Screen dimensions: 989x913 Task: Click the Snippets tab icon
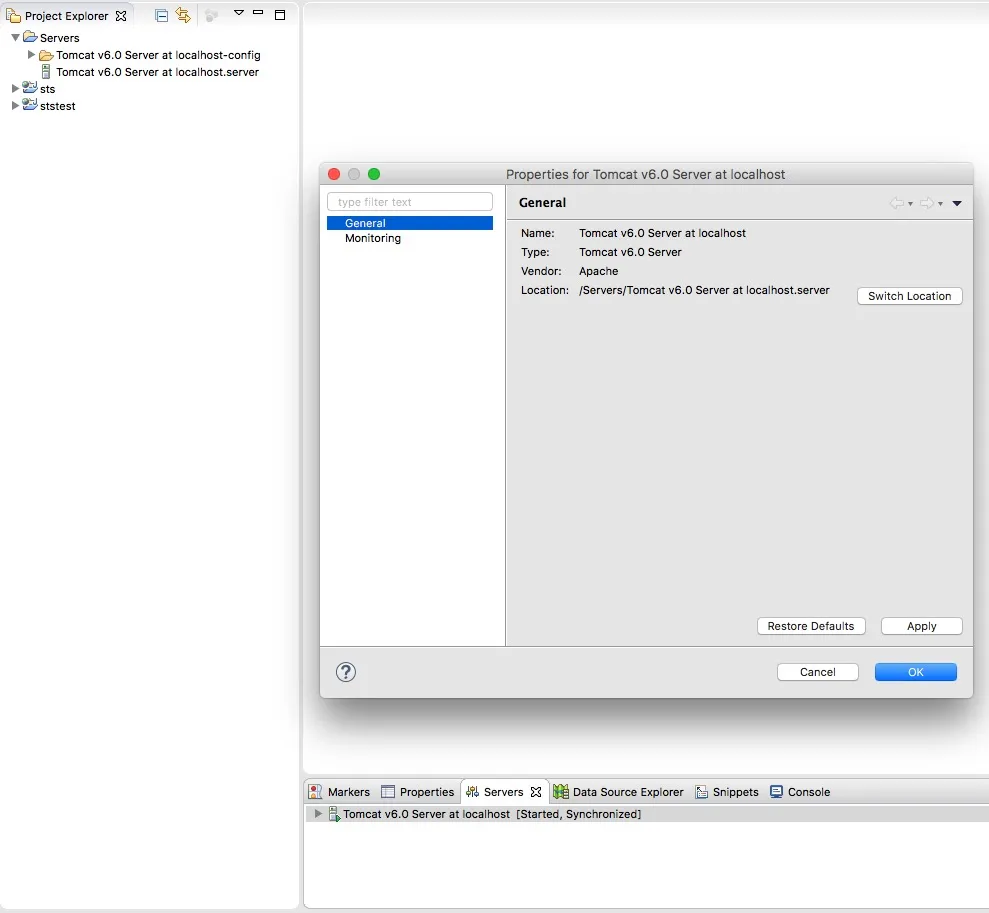click(701, 792)
